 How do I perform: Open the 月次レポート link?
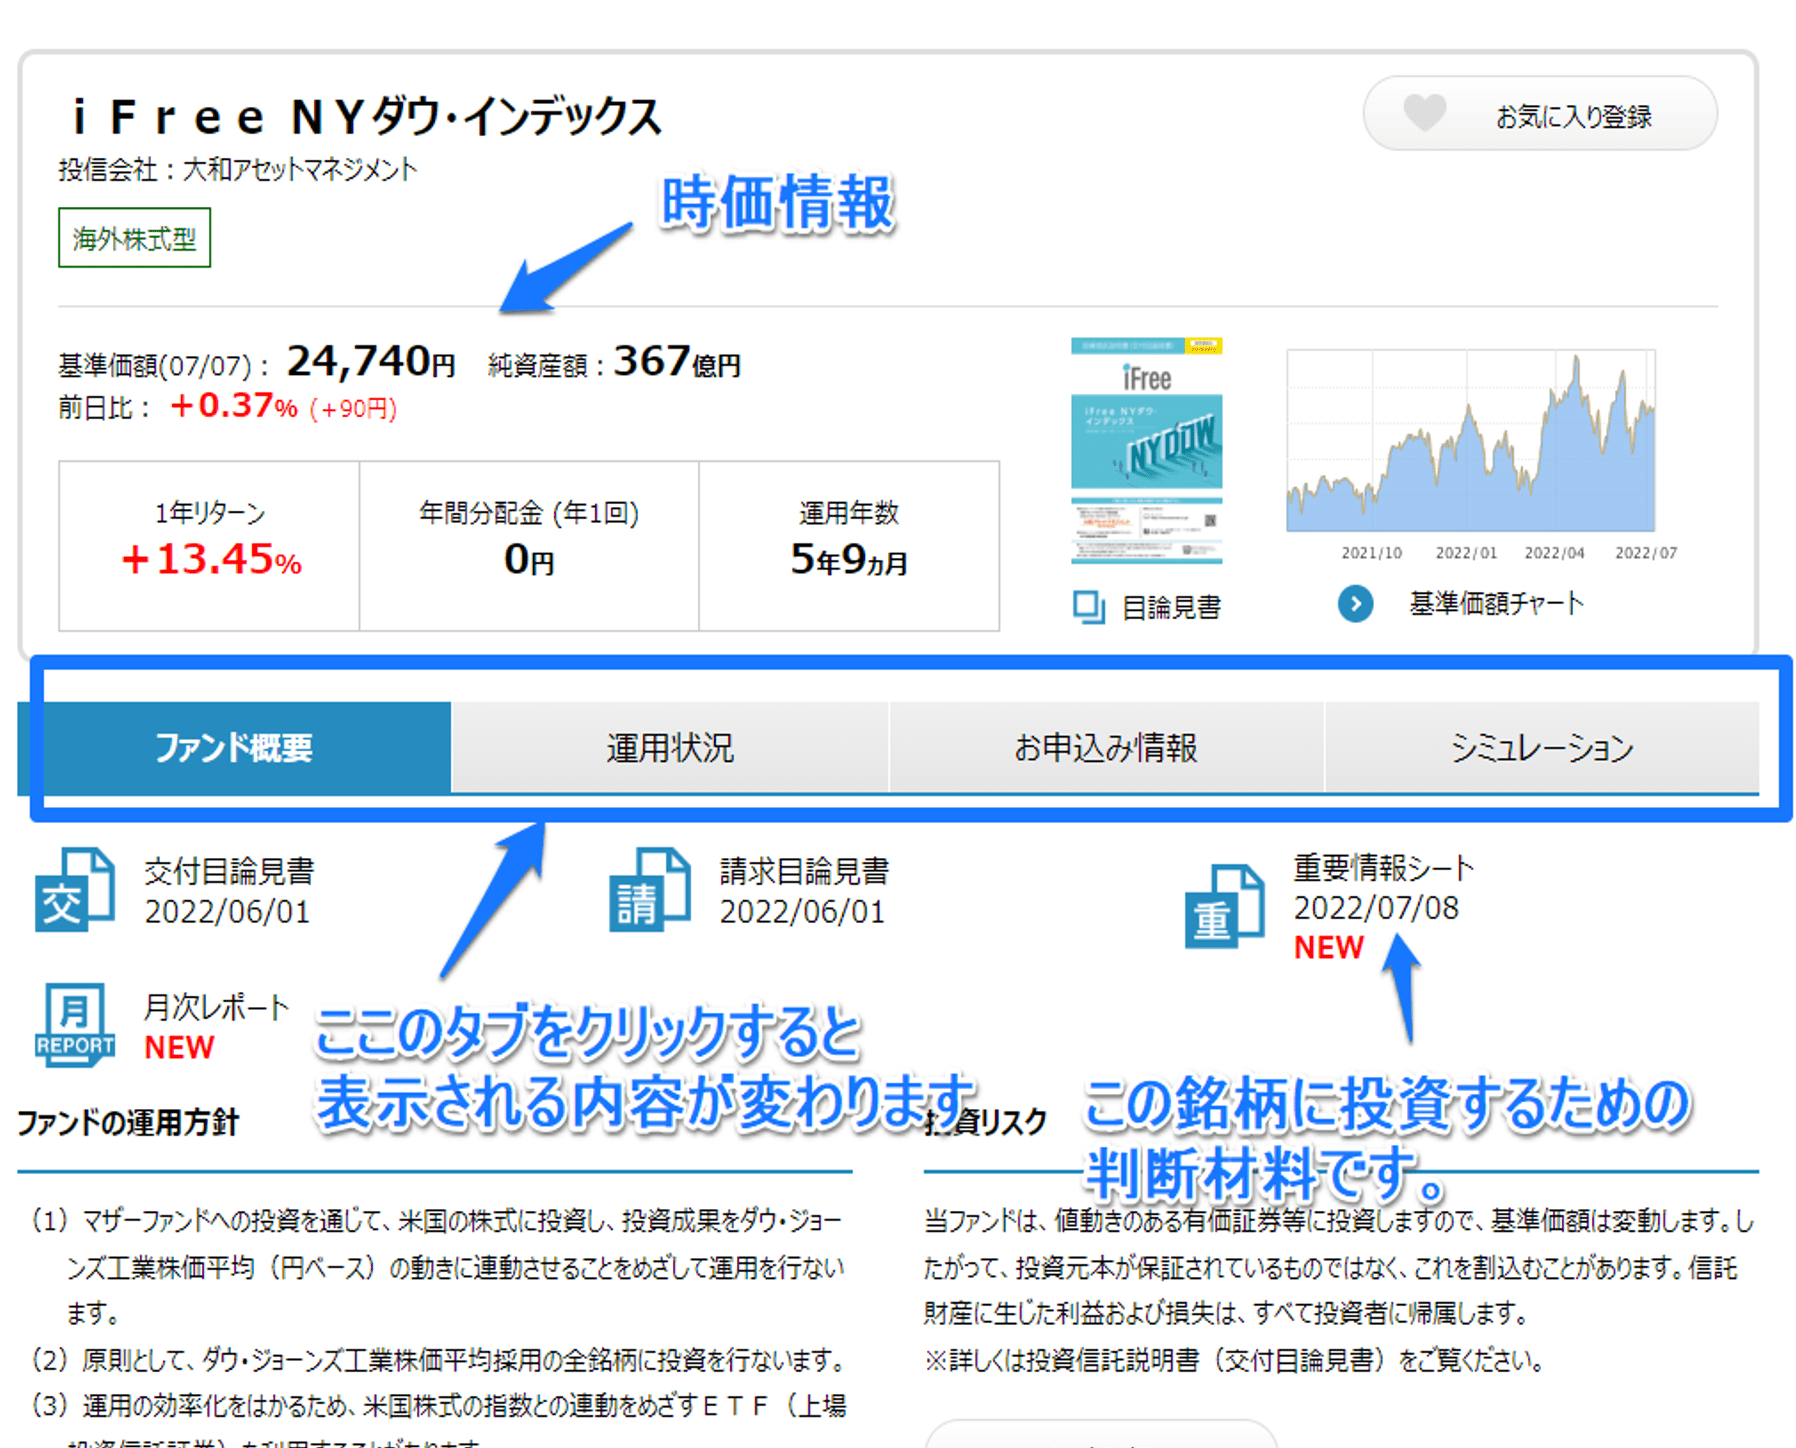(x=217, y=1007)
